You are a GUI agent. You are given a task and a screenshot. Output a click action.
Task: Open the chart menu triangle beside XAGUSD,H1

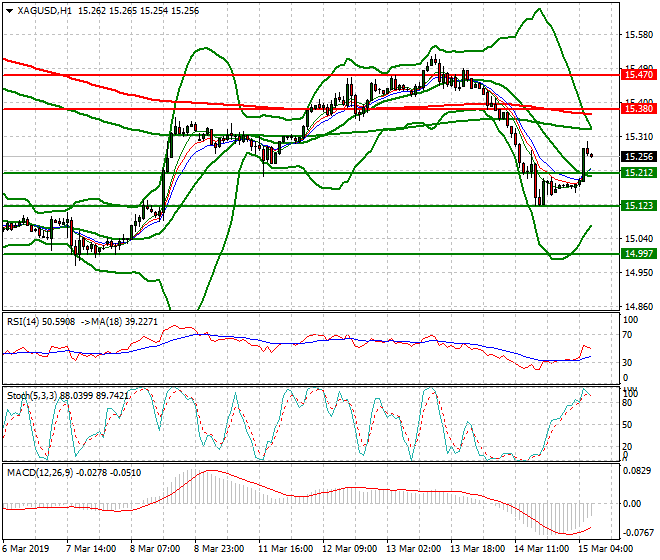9,11
